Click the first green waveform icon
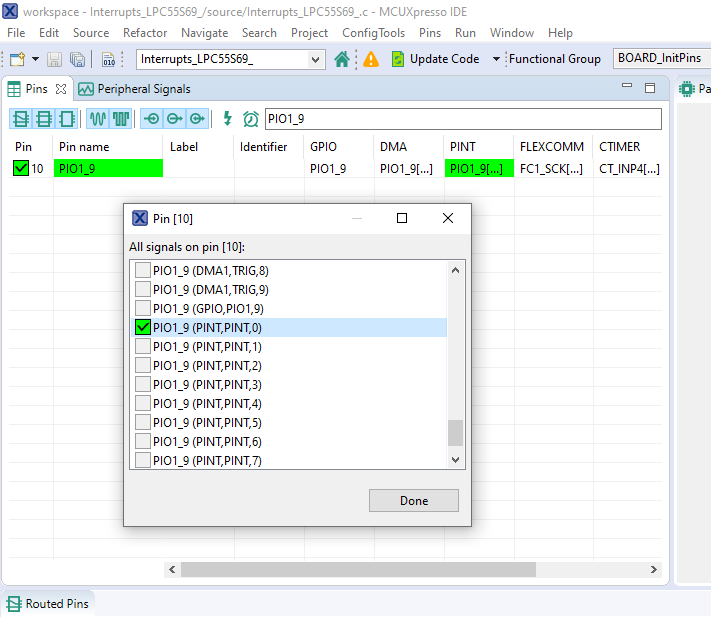The width and height of the screenshot is (711, 617). pyautogui.click(x=98, y=119)
